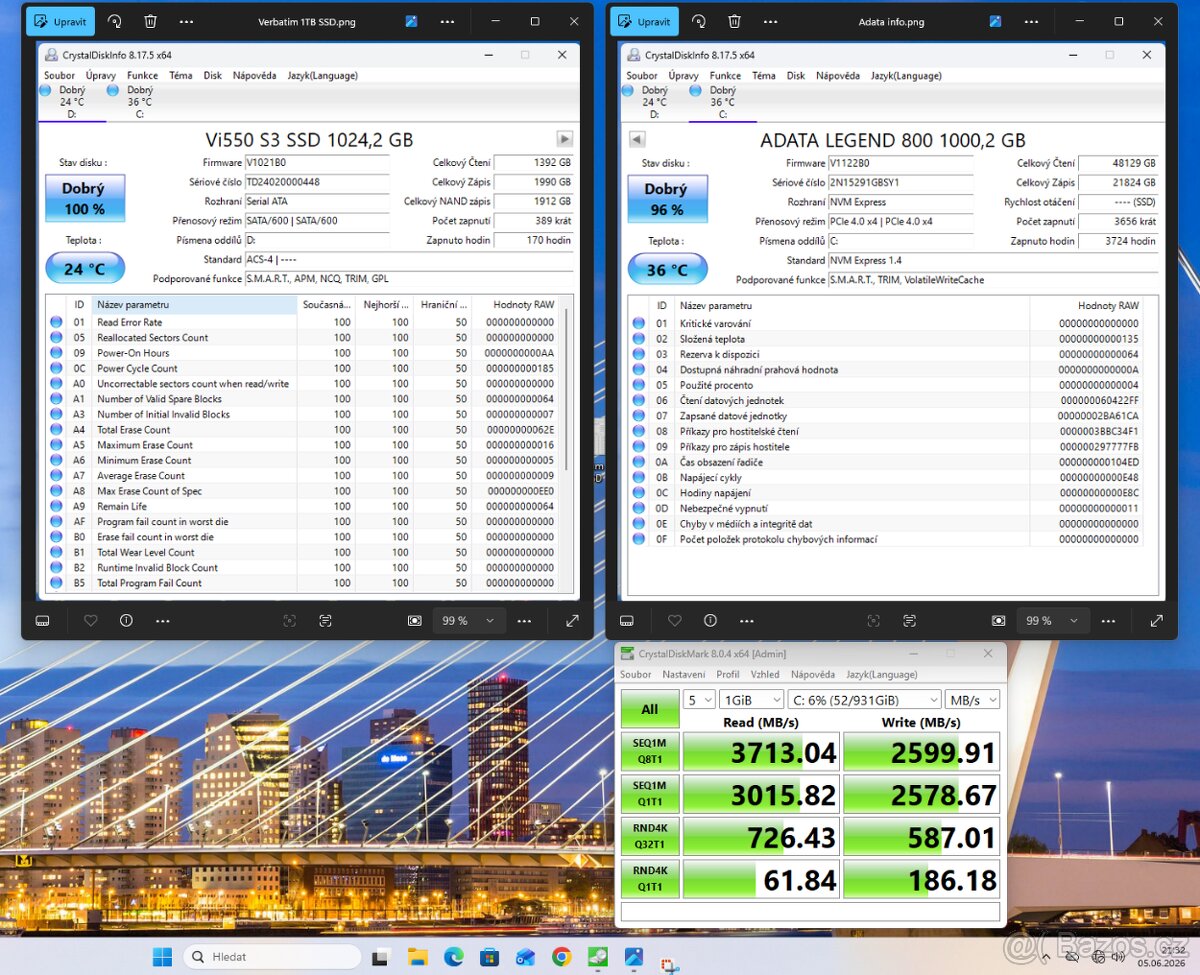This screenshot has width=1200, height=975.
Task: Rotate the Adata info.png image
Action: 698,21
